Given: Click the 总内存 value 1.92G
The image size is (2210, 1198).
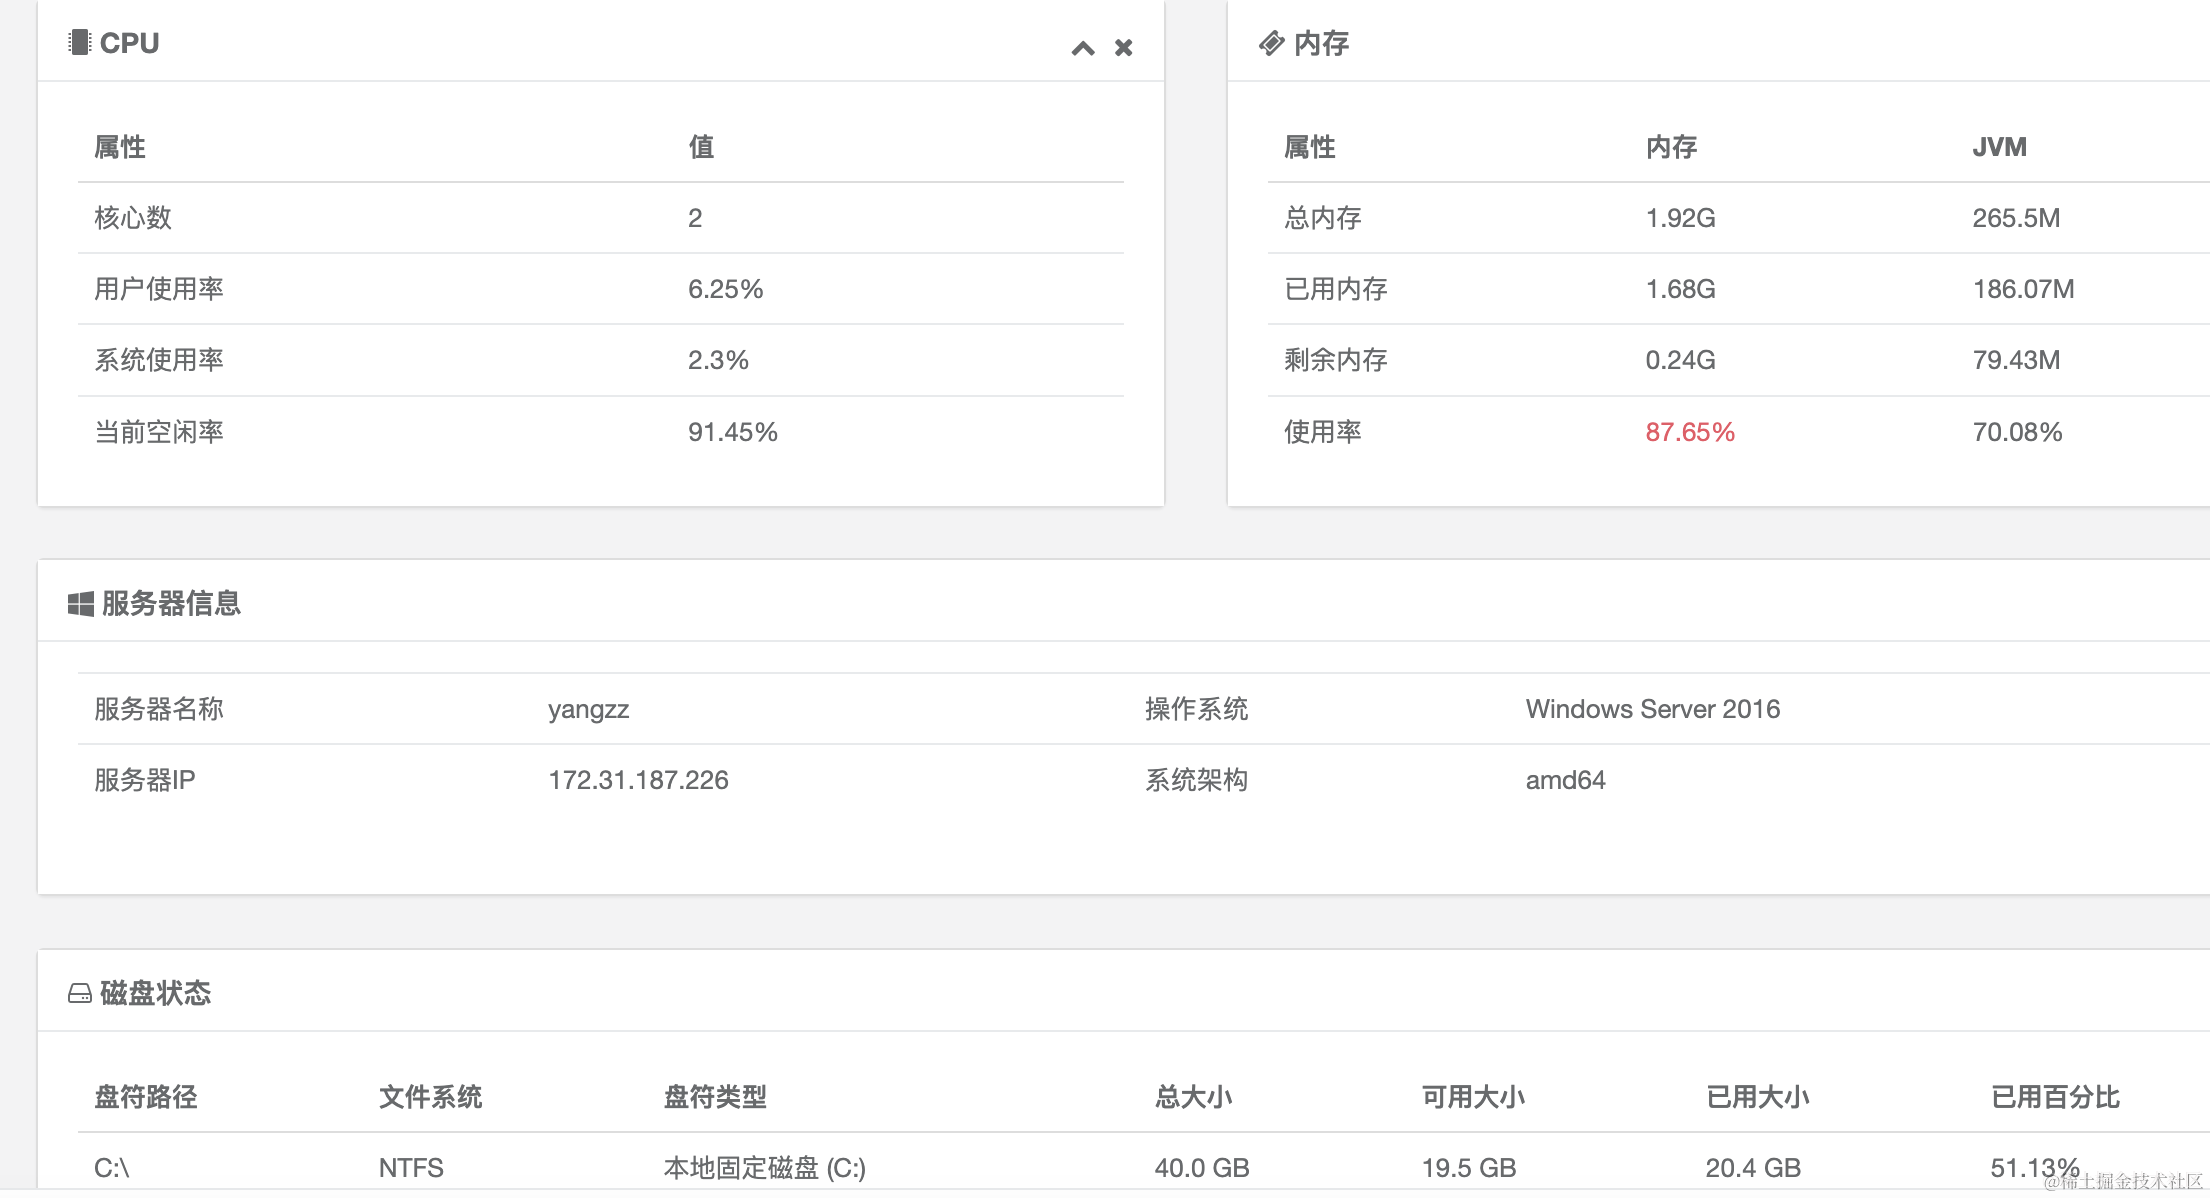Looking at the screenshot, I should 1680,218.
